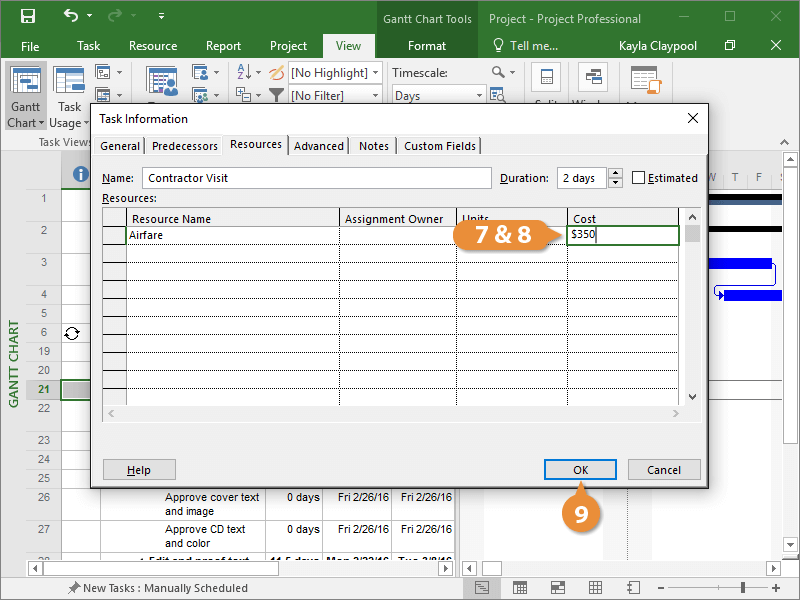
Task: Click the Undo arrow icon
Action: click(x=70, y=17)
